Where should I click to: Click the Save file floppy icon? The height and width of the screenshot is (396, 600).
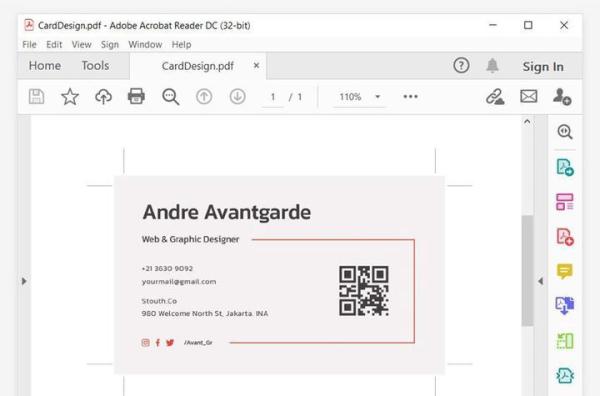tap(36, 96)
